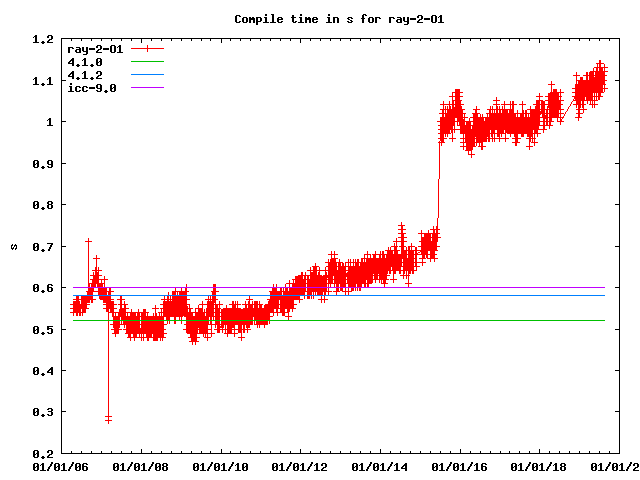Click the 01/01/16 x-axis date label
This screenshot has width=640, height=480.
coord(460,466)
